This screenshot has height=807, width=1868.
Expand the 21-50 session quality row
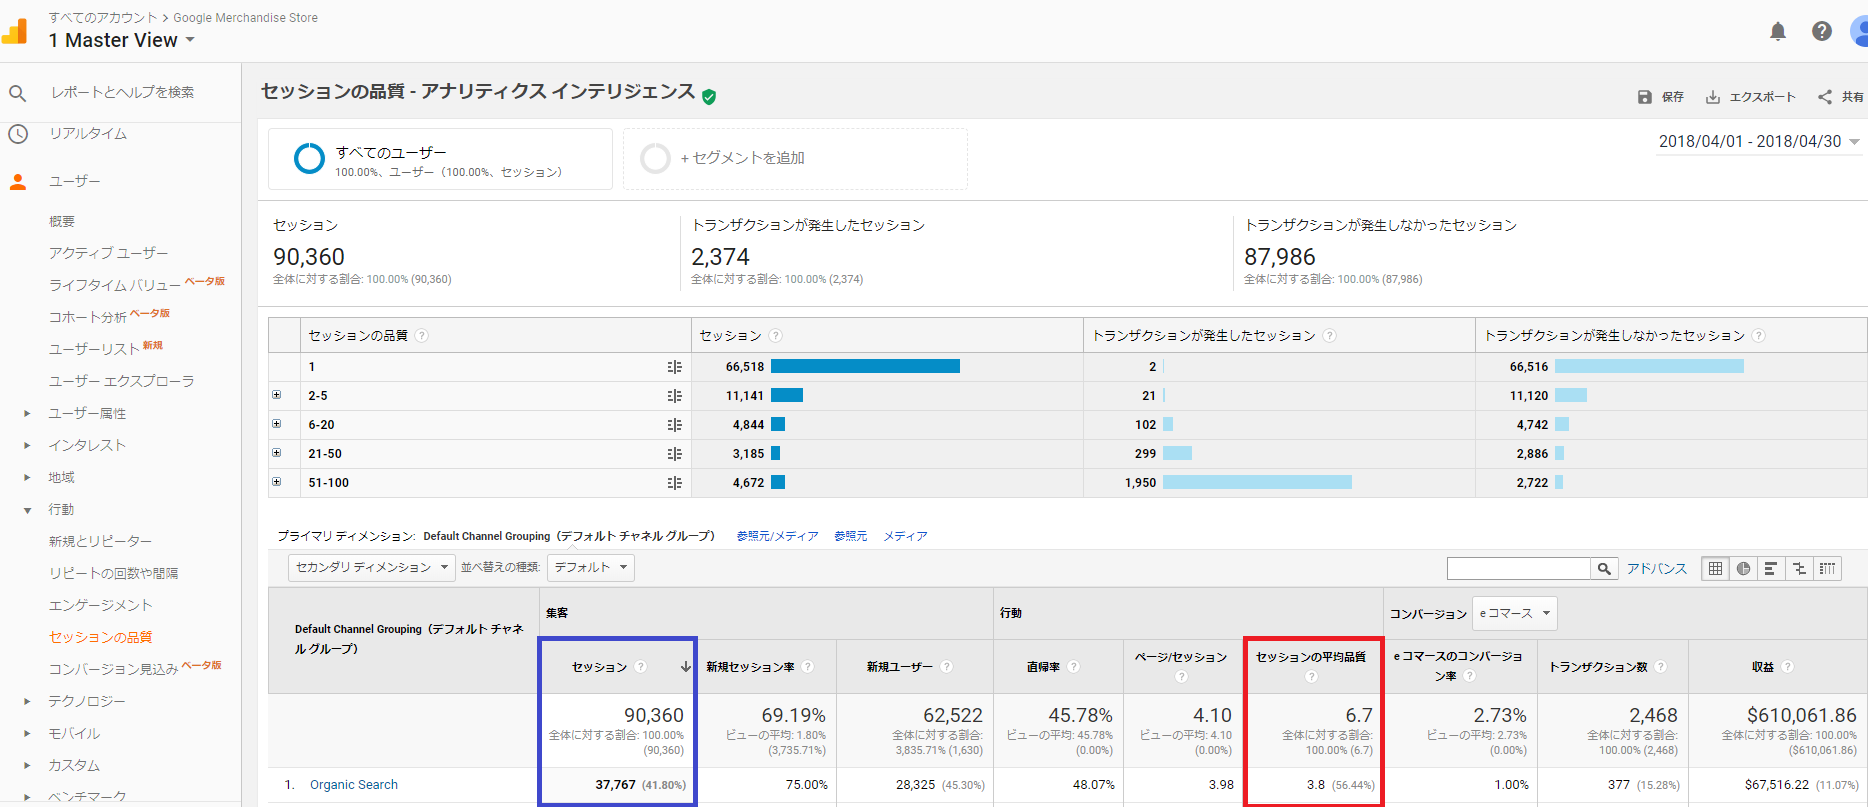pyautogui.click(x=277, y=453)
